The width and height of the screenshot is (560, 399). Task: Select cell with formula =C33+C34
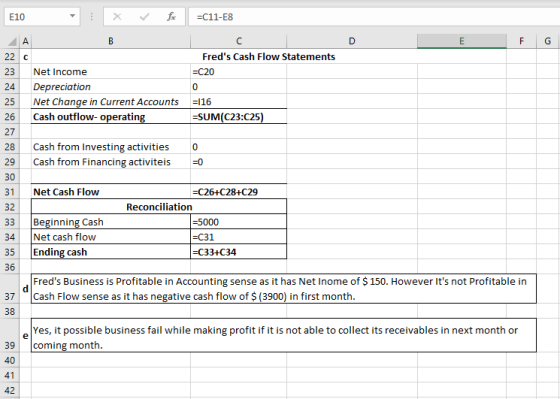coord(239,252)
